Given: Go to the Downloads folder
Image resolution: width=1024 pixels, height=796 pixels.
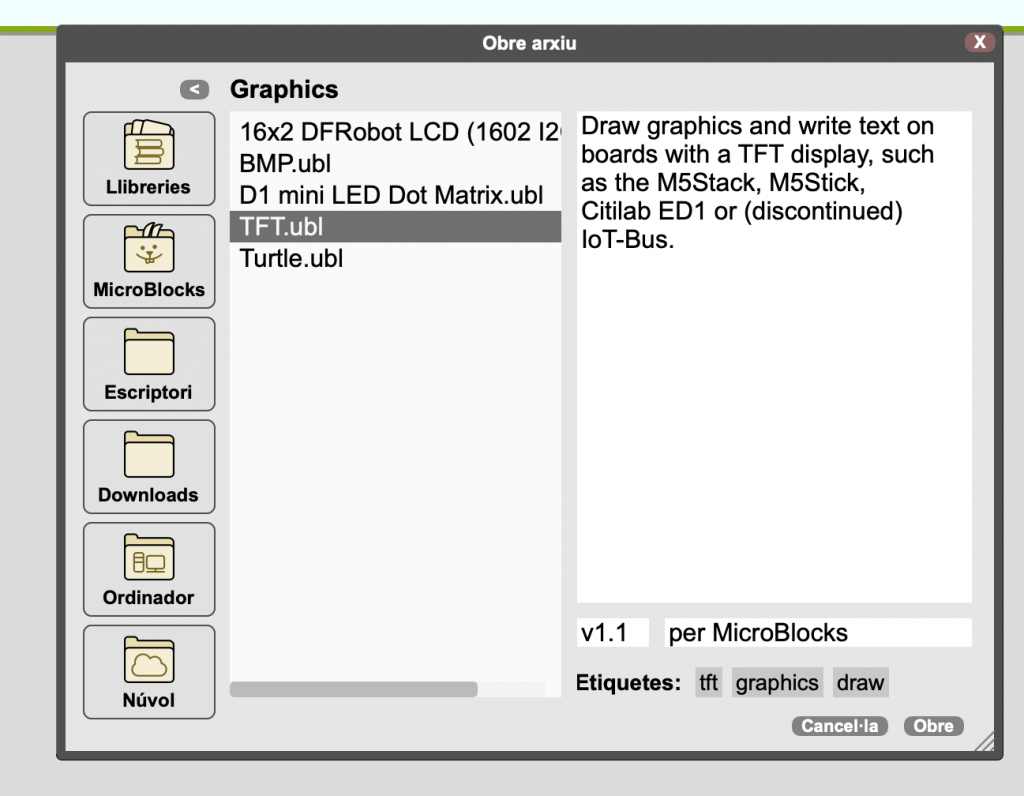Looking at the screenshot, I should point(149,466).
